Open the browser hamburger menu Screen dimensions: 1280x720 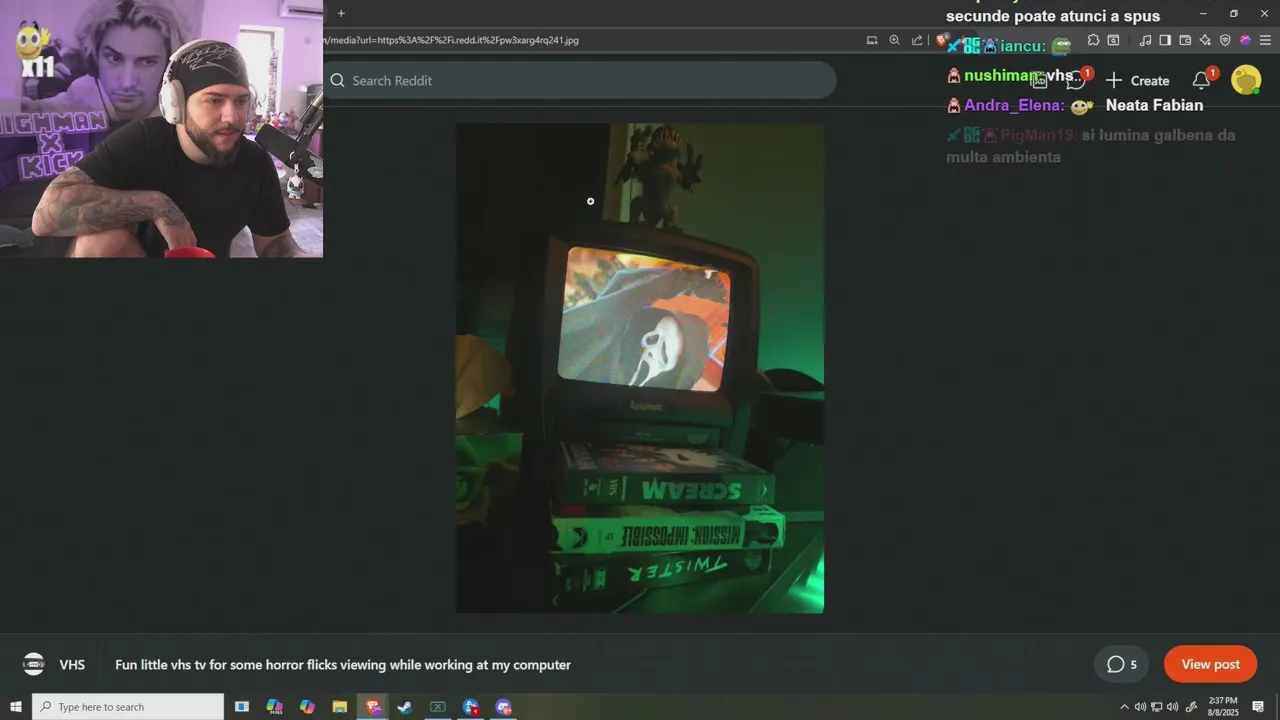pyautogui.click(x=1265, y=40)
